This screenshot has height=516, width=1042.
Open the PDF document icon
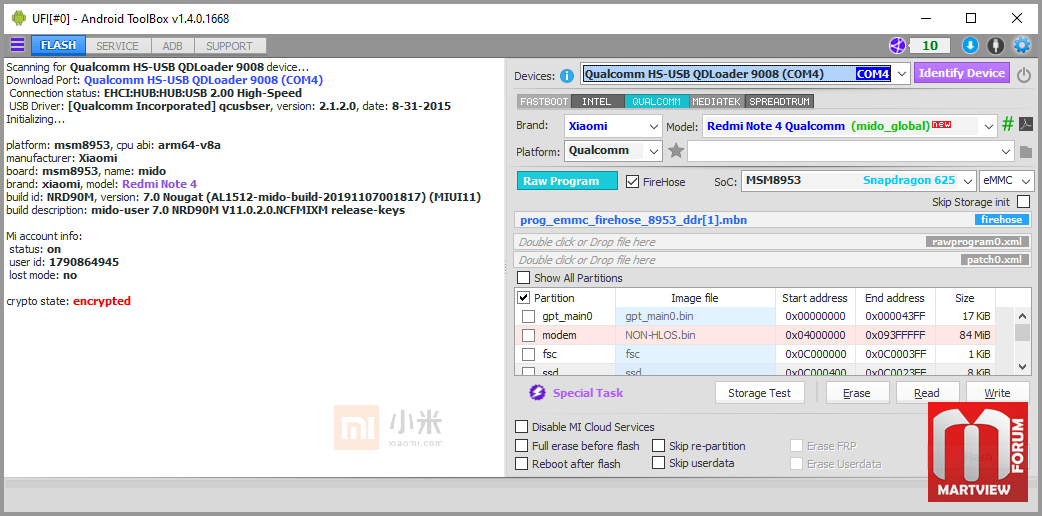[1025, 124]
